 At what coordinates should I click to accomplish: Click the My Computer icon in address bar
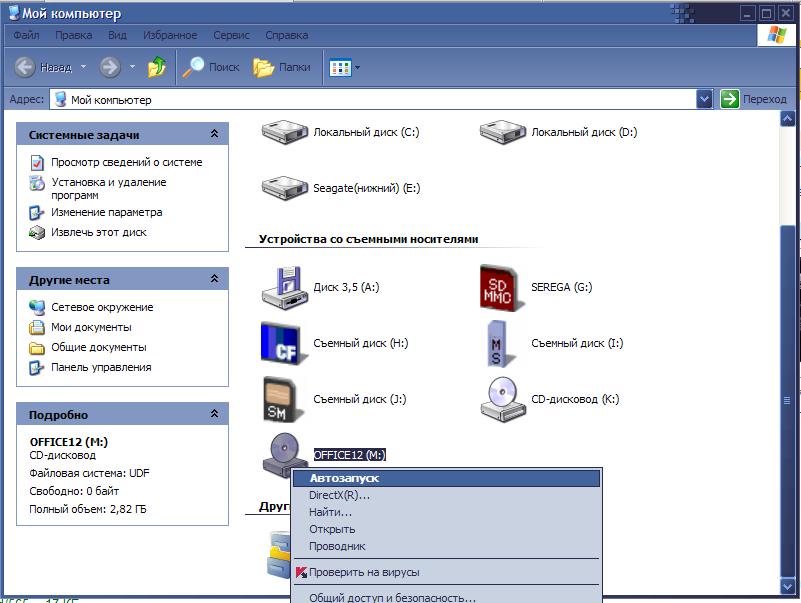(x=60, y=99)
